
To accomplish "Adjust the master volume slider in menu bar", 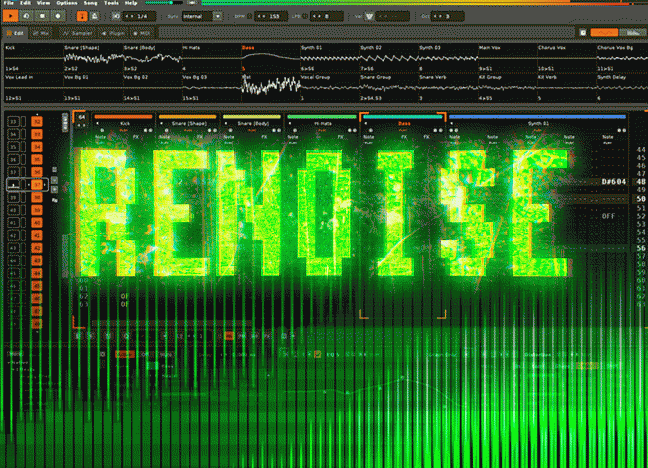I will tap(164, 3).
